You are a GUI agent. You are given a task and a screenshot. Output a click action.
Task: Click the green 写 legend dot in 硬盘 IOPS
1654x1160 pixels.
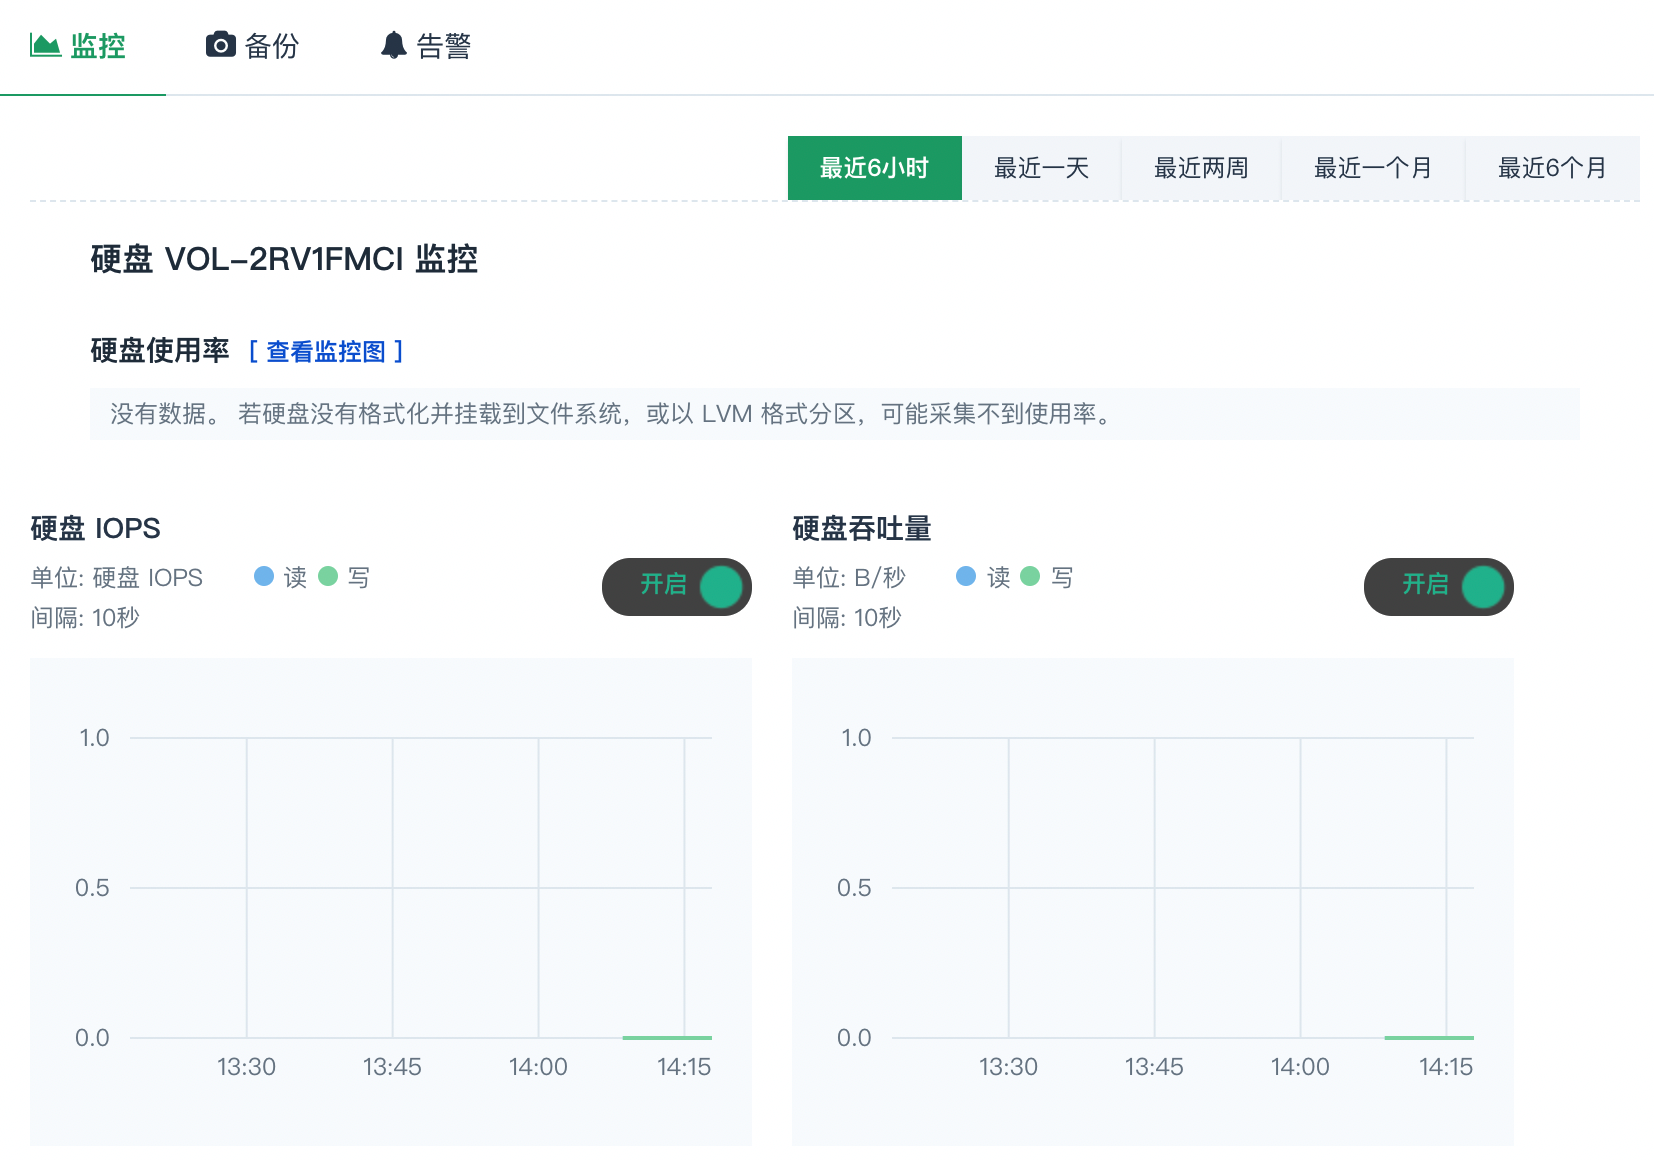[328, 576]
